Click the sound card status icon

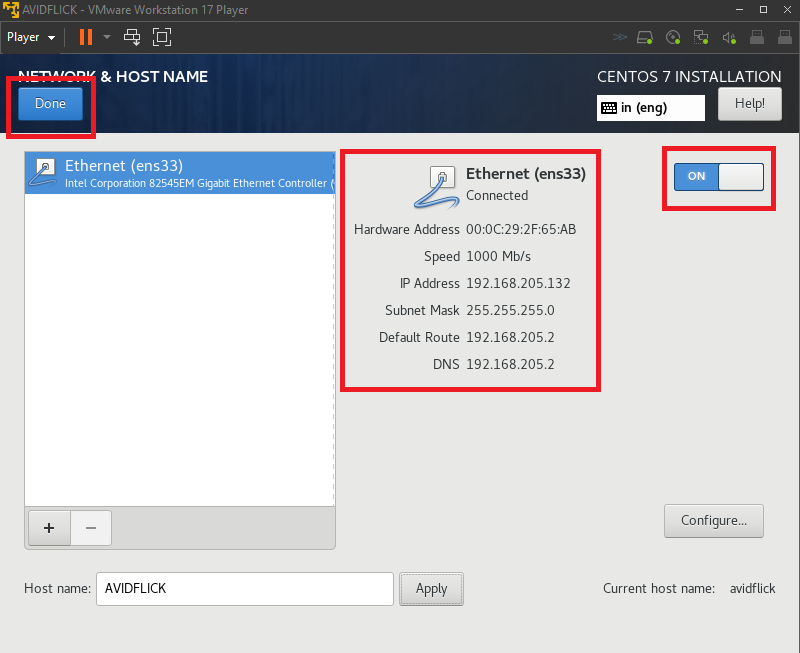point(729,38)
